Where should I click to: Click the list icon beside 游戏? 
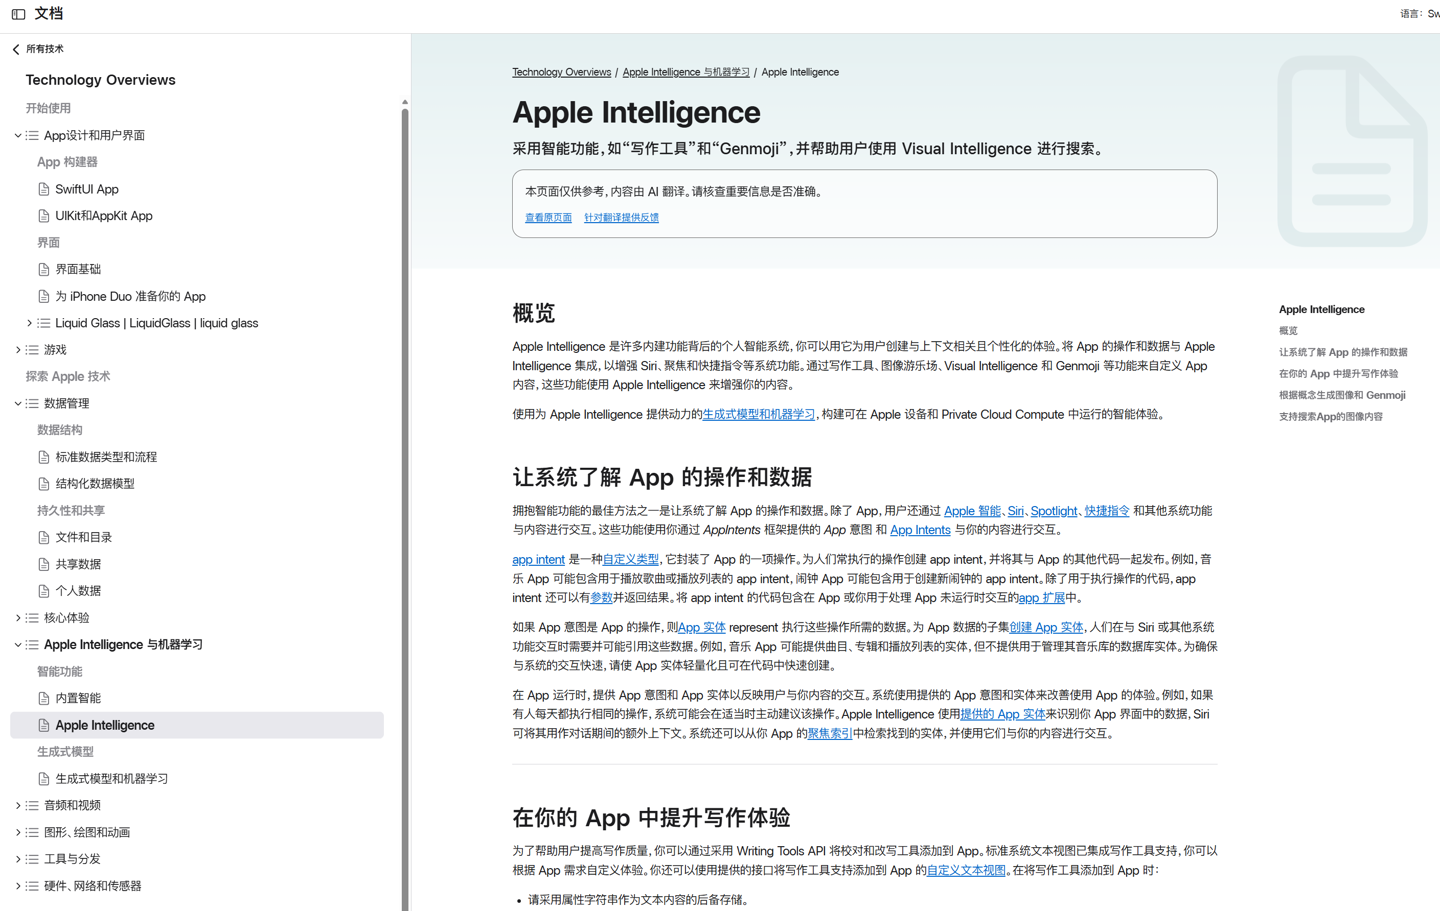pos(33,350)
